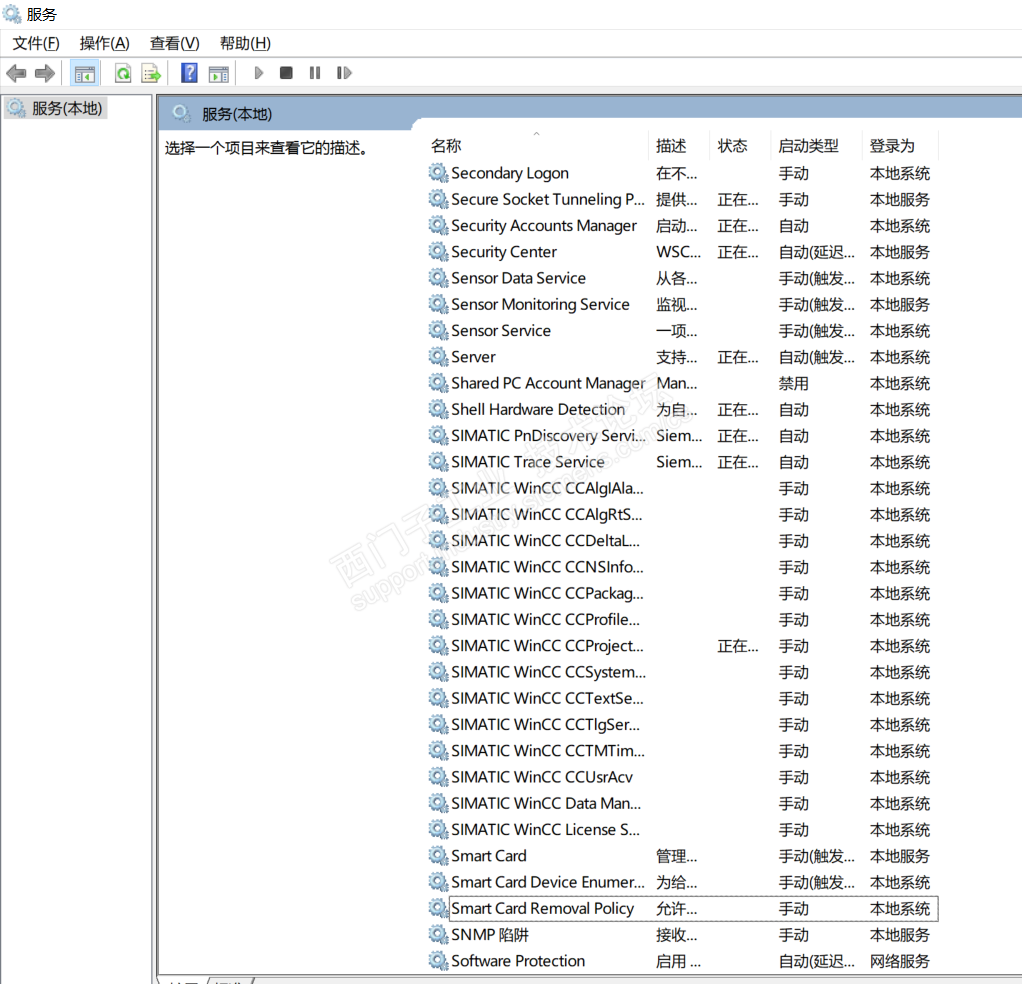Click gear icon of SIMATIC WinCC CCUsrAcv
Image resolution: width=1022 pixels, height=984 pixels.
(438, 777)
